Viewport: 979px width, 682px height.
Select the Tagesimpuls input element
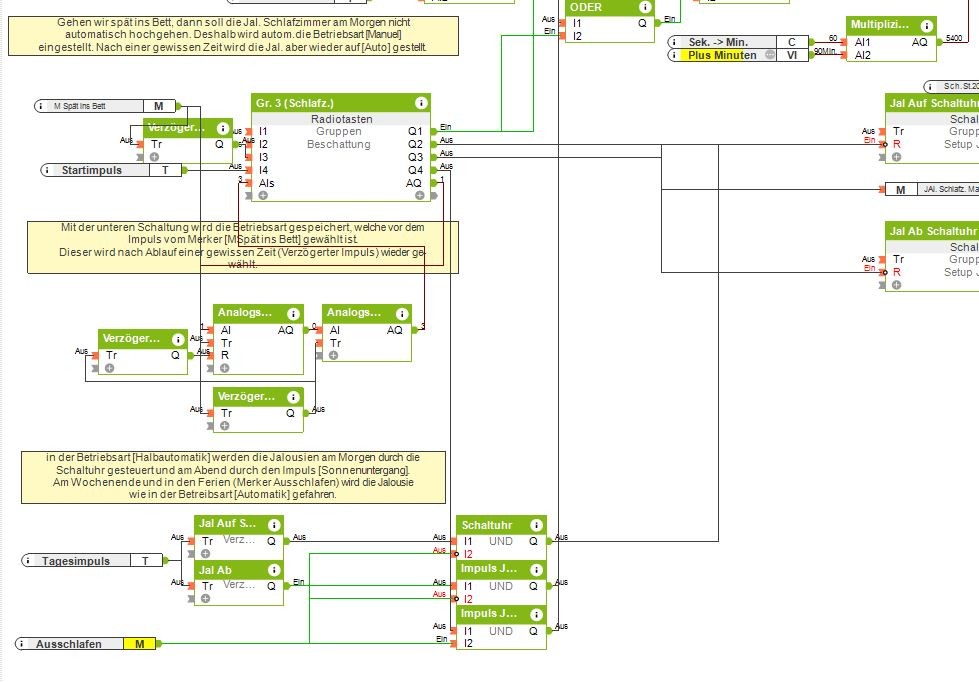tap(94, 560)
